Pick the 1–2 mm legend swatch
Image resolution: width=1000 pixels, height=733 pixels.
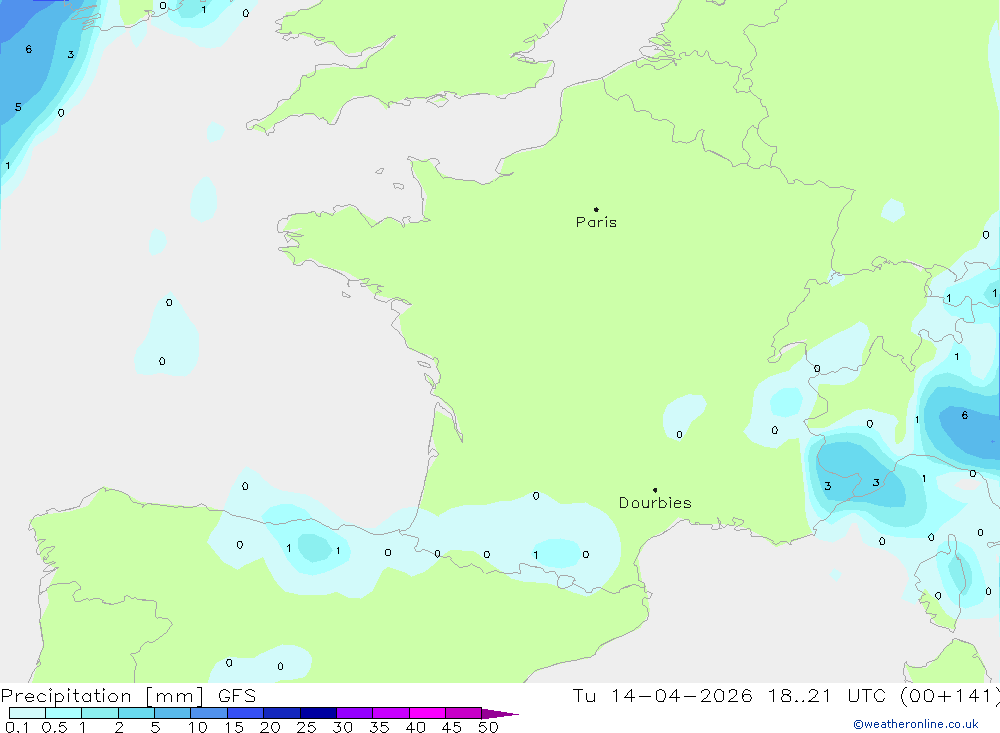click(x=99, y=713)
